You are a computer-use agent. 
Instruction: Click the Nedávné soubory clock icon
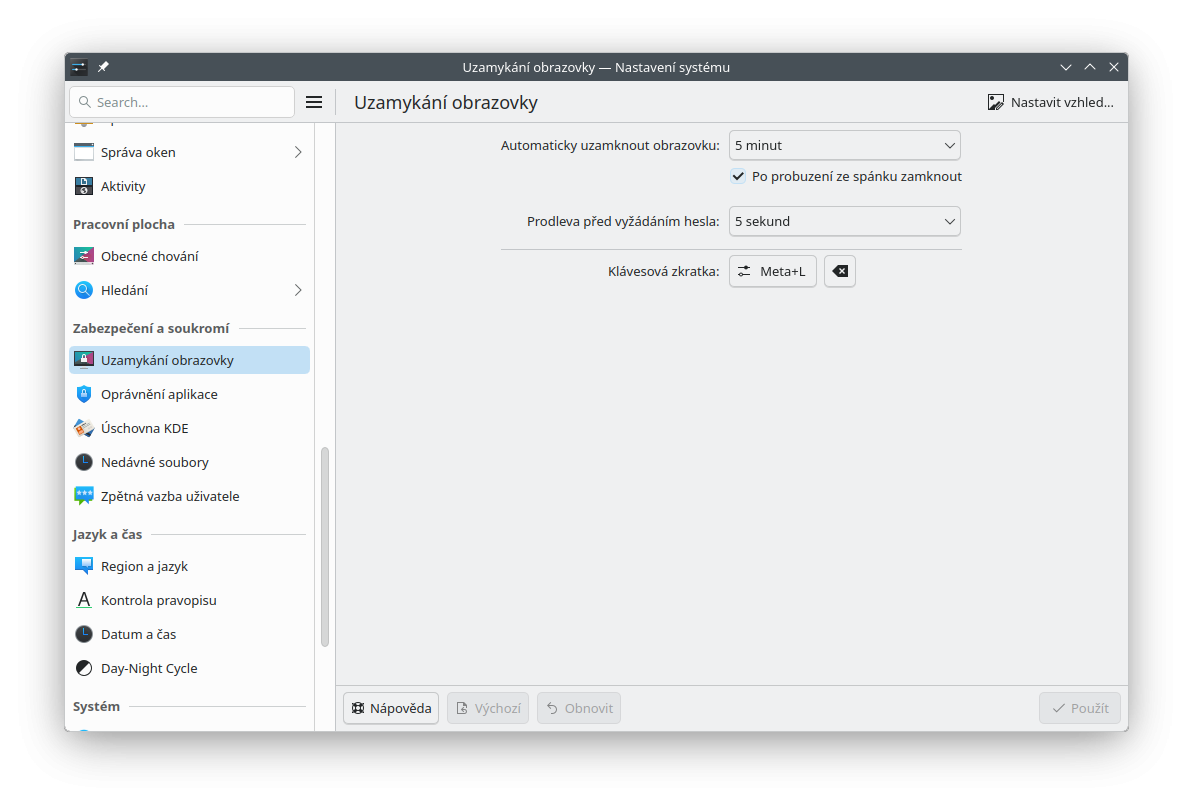pos(84,462)
